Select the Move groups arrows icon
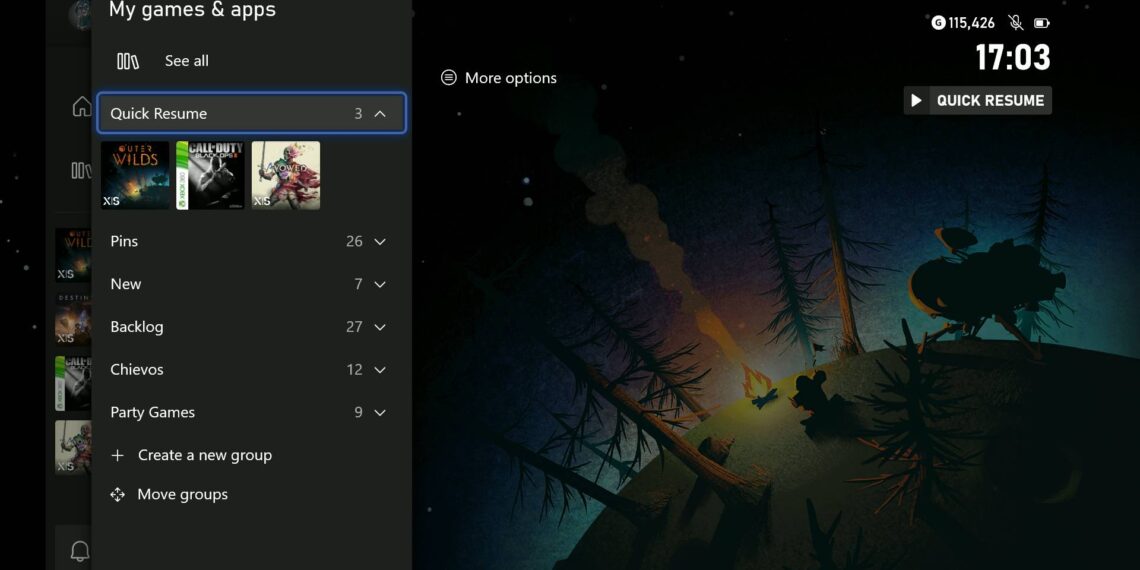 118,495
